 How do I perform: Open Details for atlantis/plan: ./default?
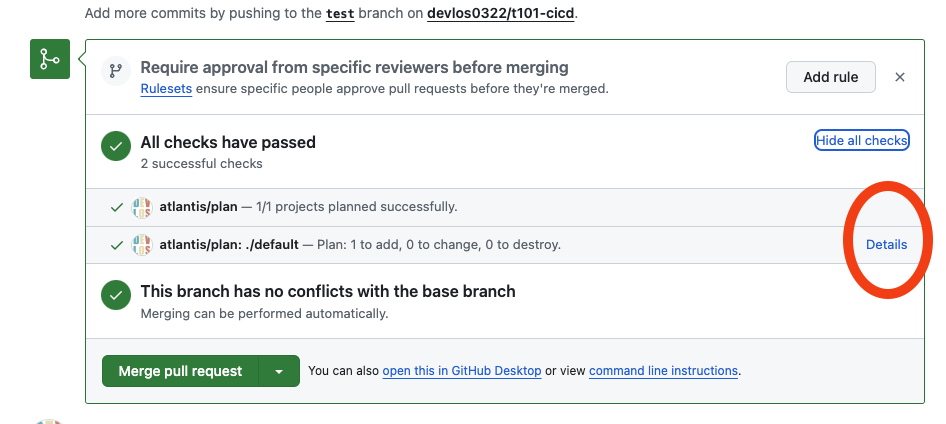point(886,244)
